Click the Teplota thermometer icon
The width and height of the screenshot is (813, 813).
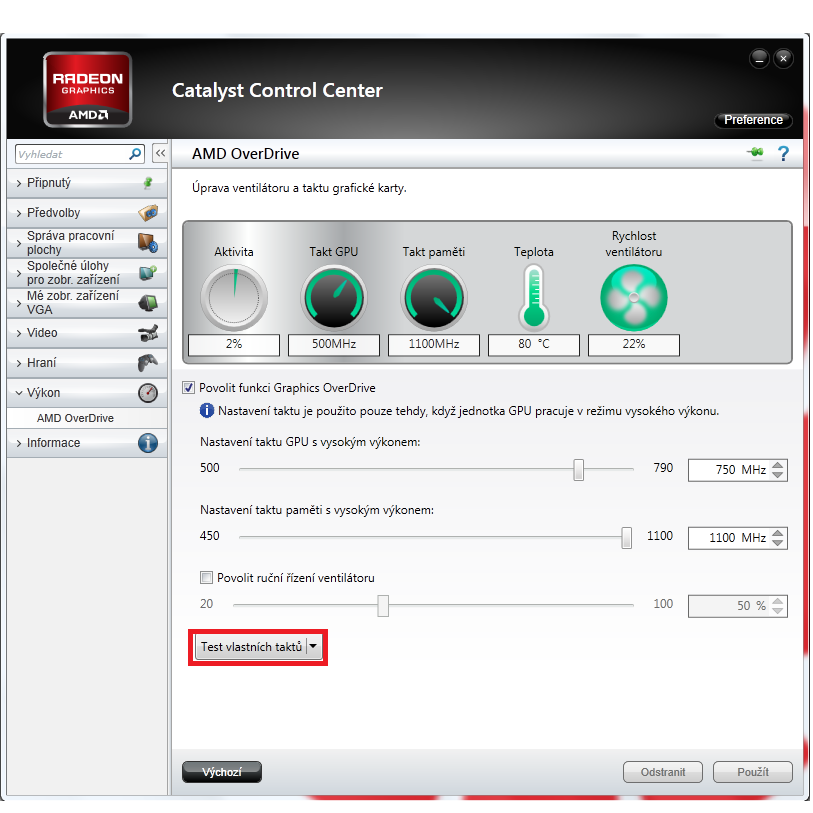coord(534,298)
